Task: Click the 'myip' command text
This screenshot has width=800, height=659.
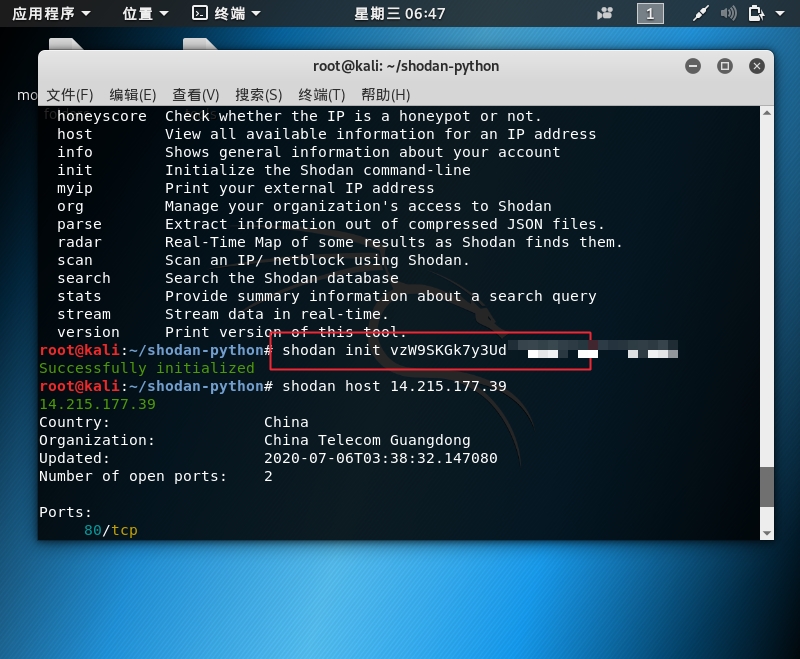Action: pyautogui.click(x=74, y=188)
